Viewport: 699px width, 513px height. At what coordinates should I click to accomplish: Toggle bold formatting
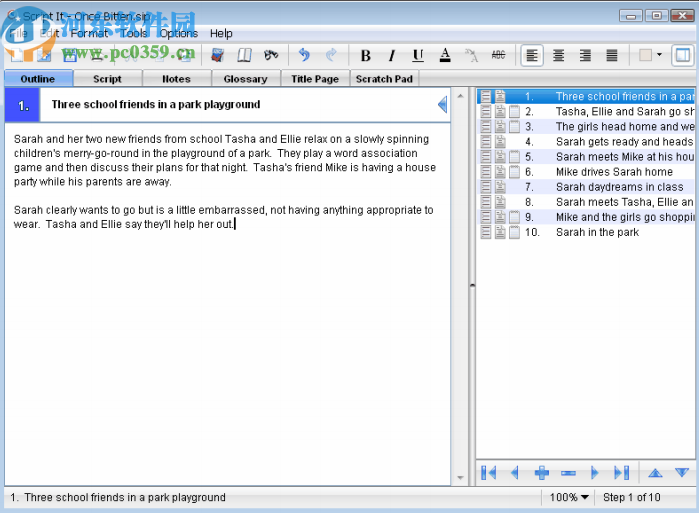366,55
